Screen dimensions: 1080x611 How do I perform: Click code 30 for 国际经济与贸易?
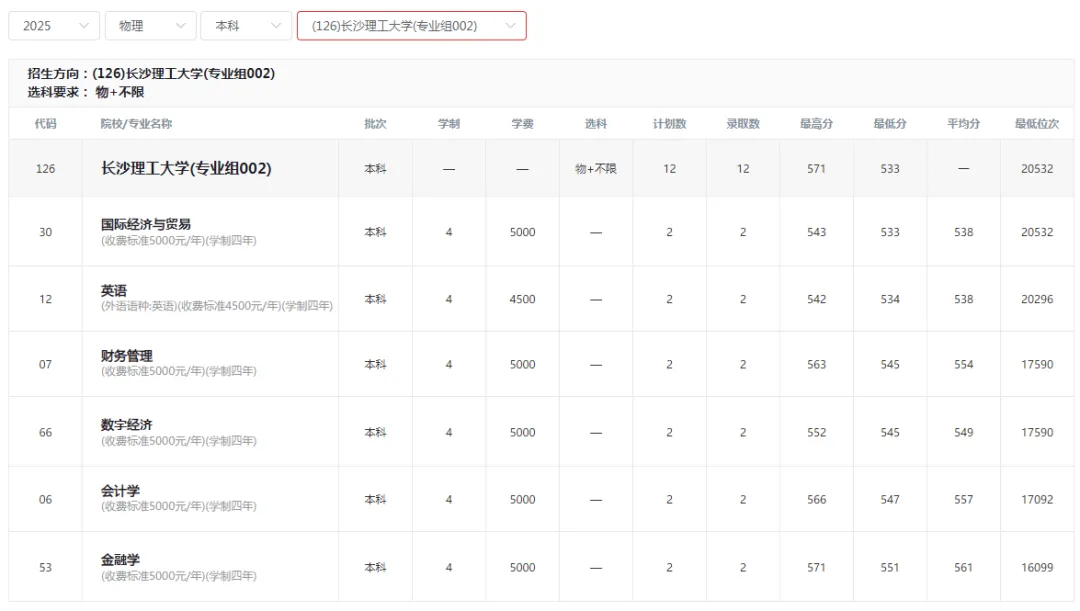45,232
